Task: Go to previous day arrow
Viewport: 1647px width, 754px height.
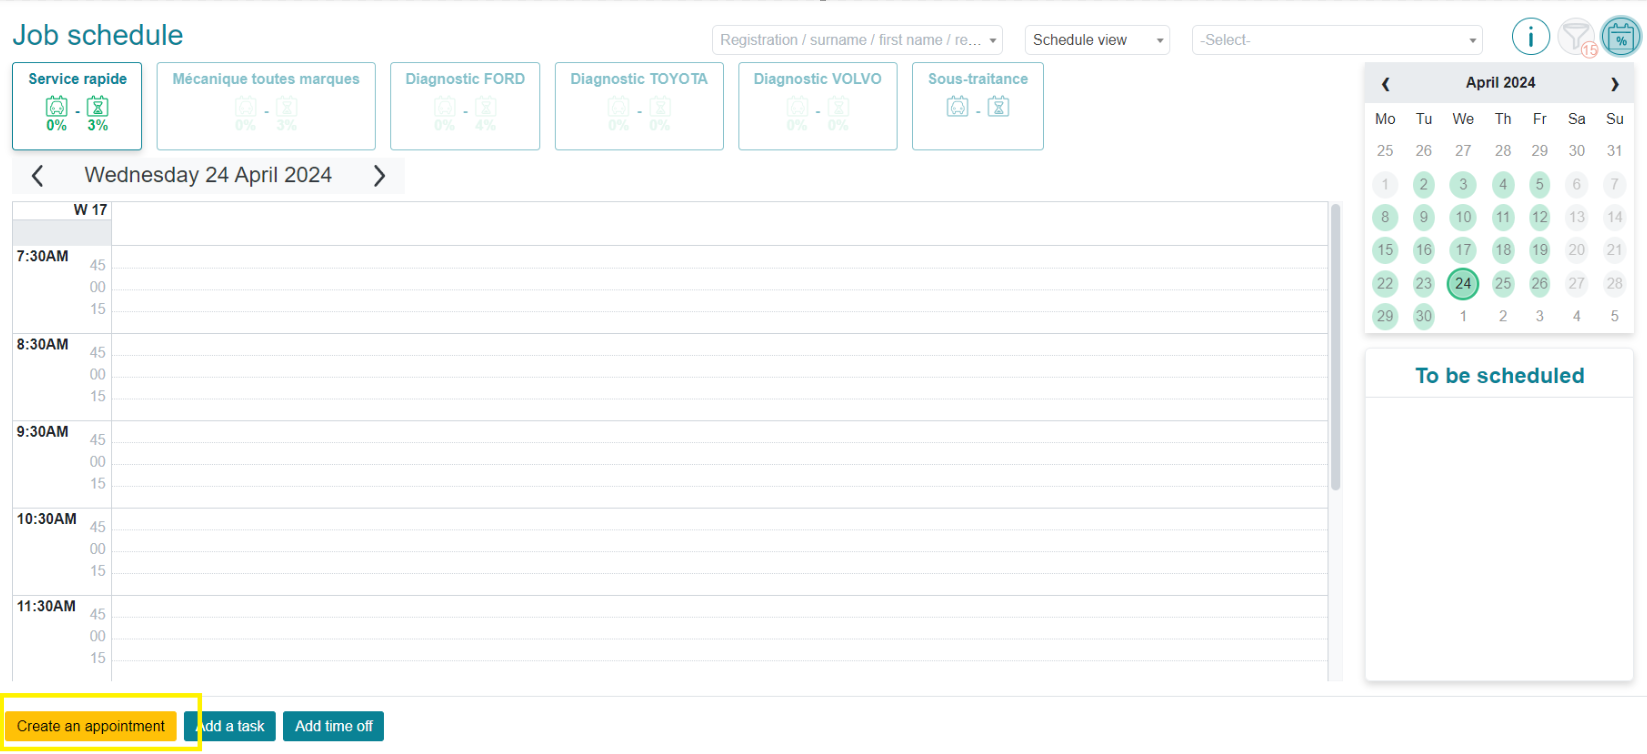Action: point(37,176)
